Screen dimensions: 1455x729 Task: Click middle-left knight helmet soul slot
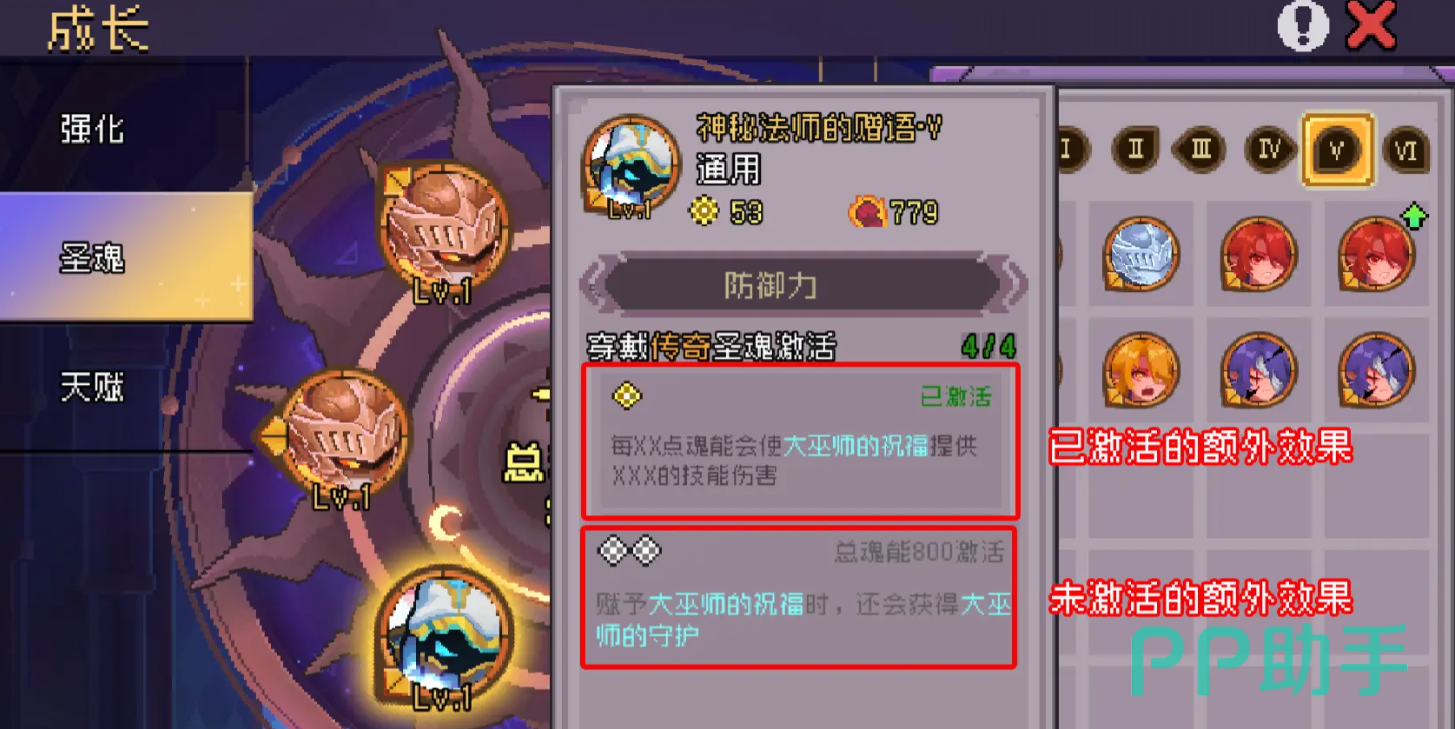(x=345, y=434)
